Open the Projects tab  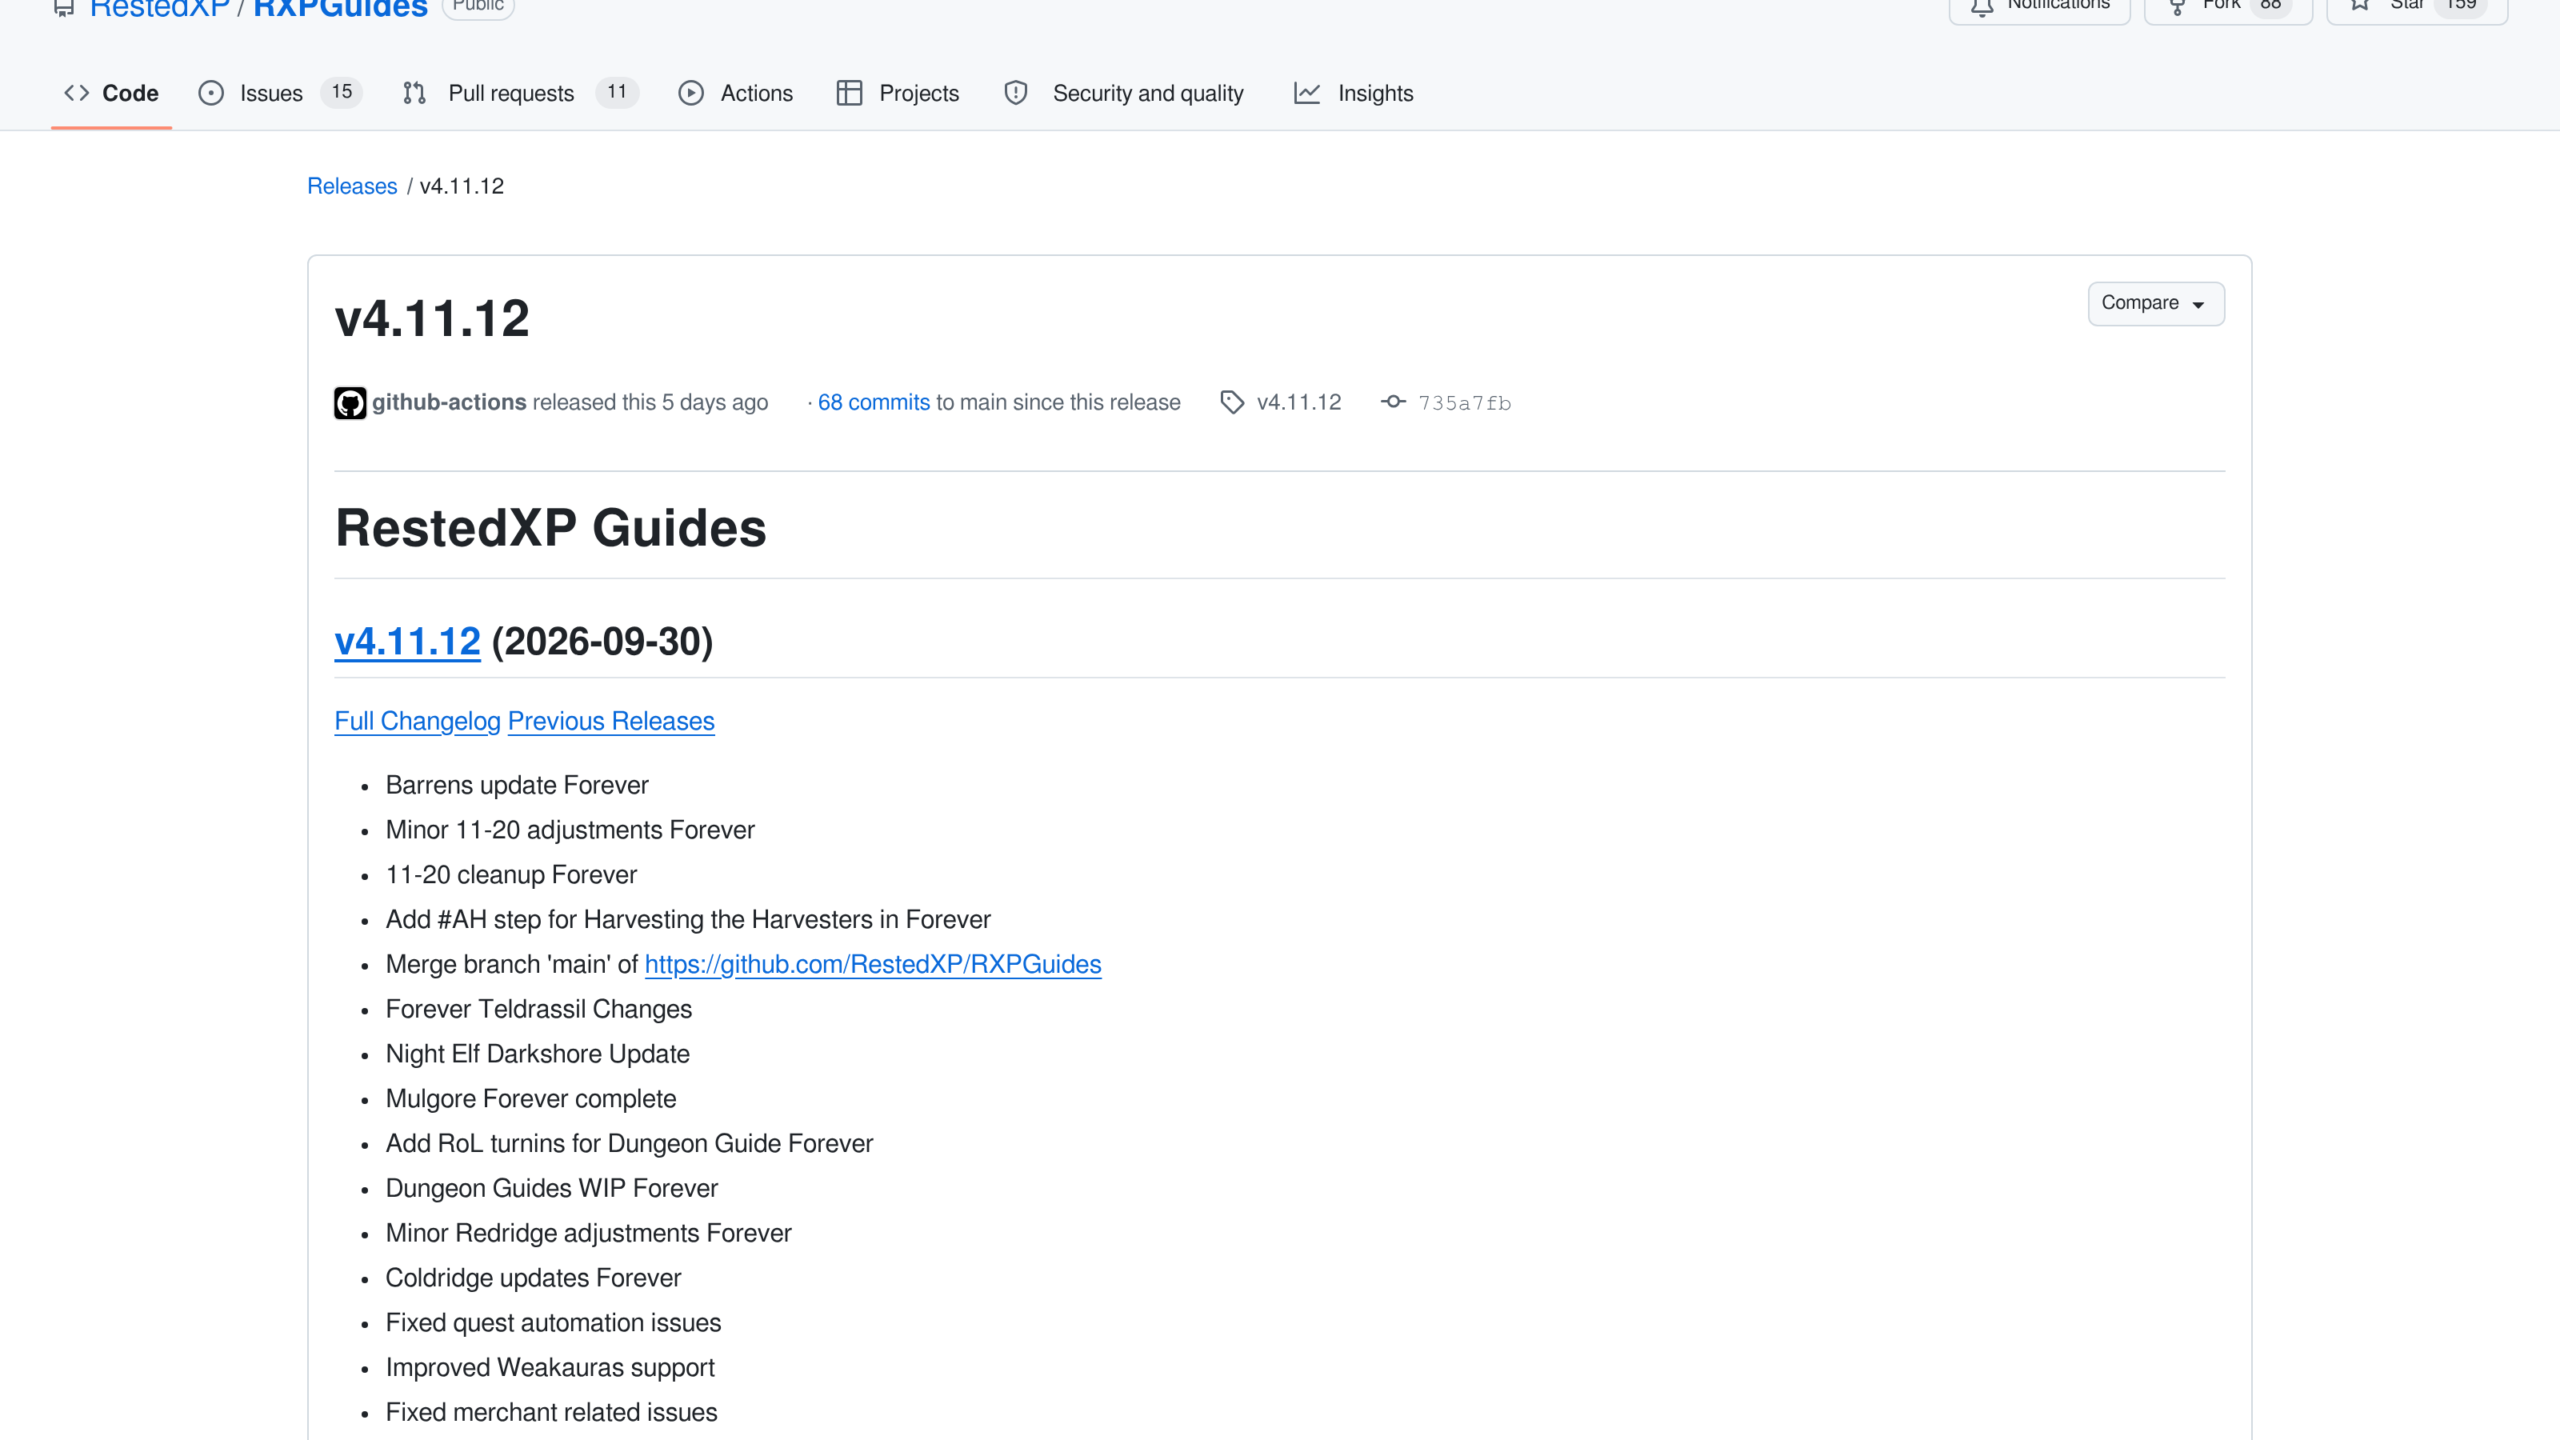pyautogui.click(x=898, y=93)
